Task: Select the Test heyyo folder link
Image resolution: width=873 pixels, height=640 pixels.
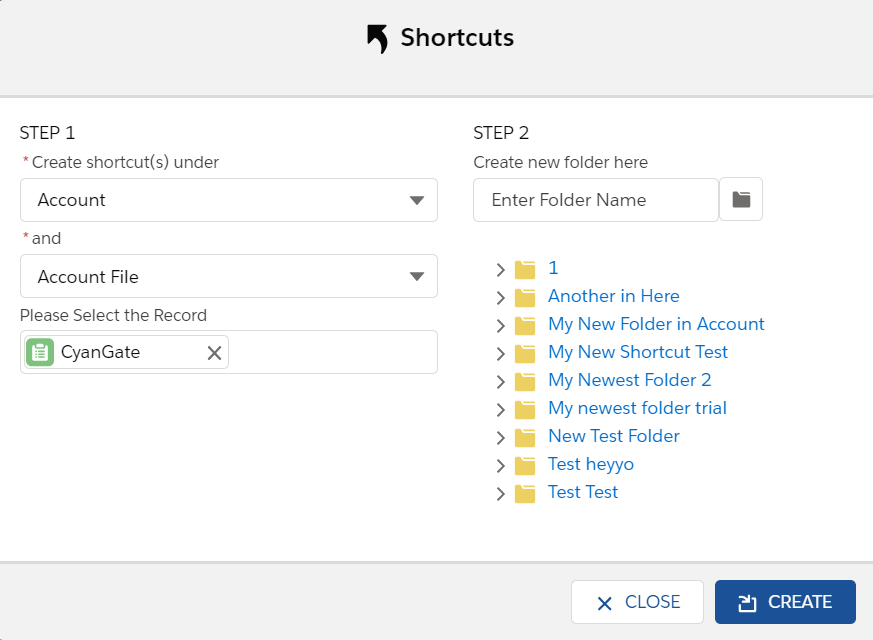Action: click(x=590, y=464)
